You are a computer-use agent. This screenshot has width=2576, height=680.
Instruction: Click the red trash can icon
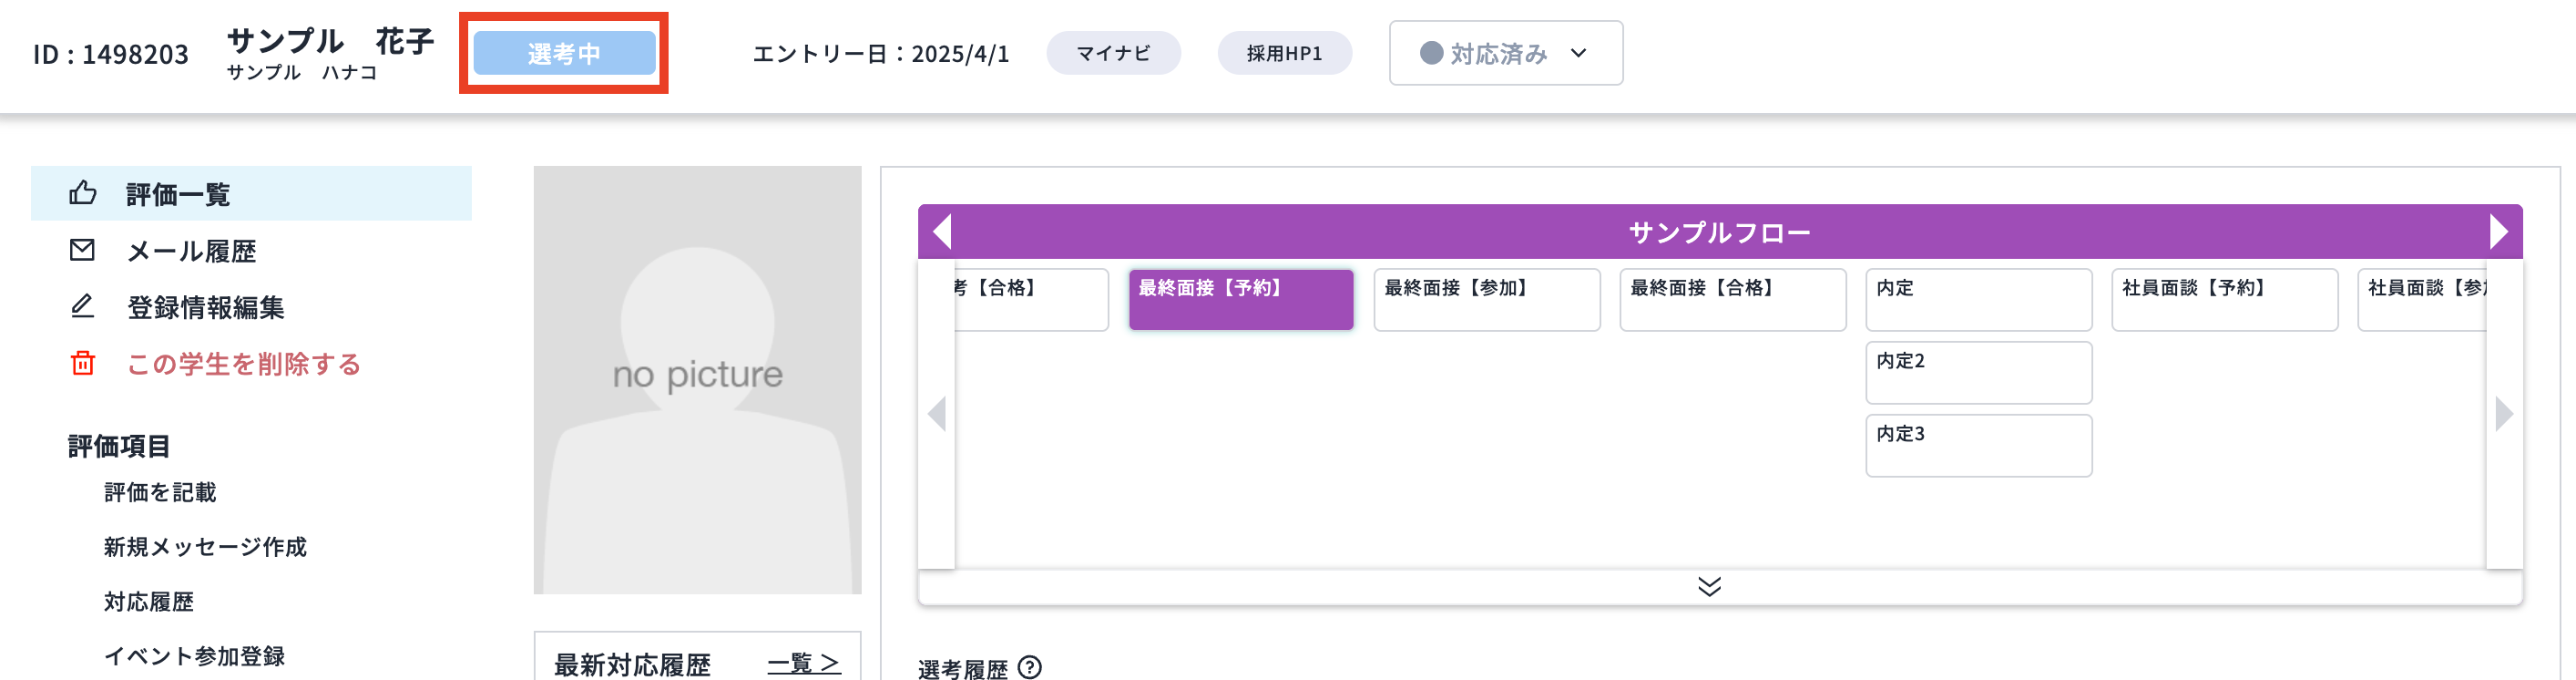click(82, 363)
